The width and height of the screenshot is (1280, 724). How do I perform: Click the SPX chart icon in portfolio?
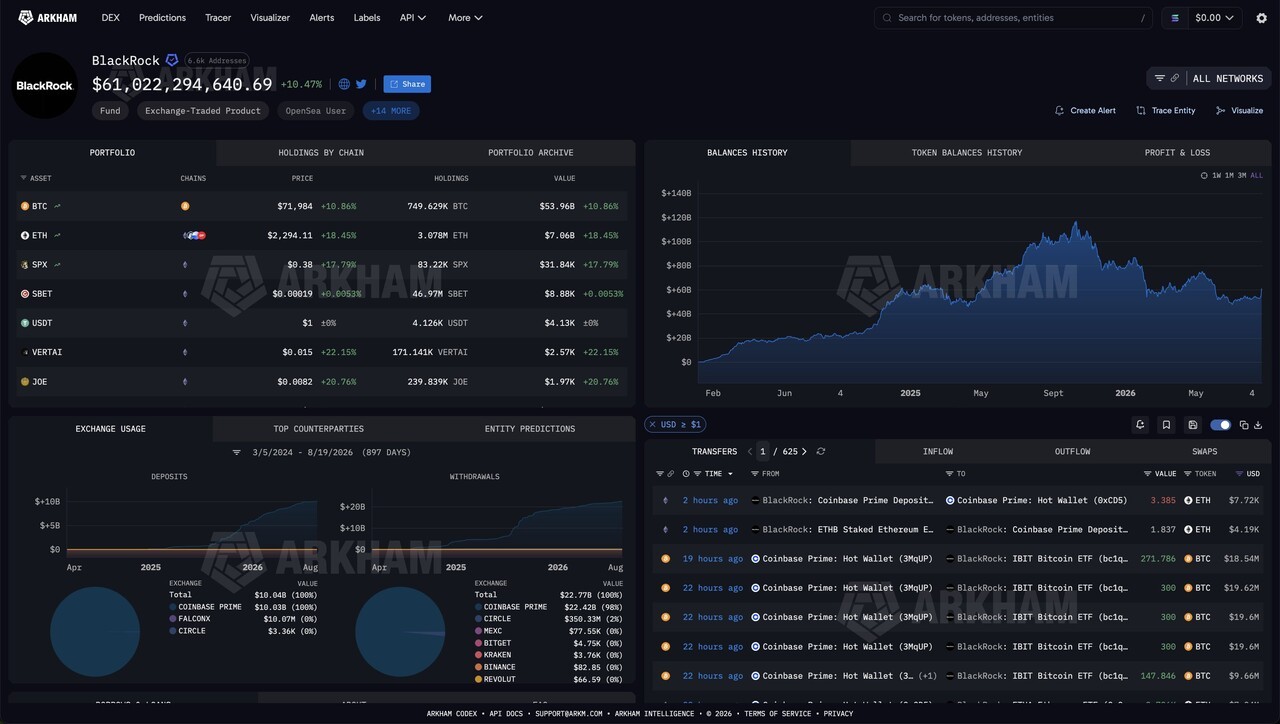57,264
